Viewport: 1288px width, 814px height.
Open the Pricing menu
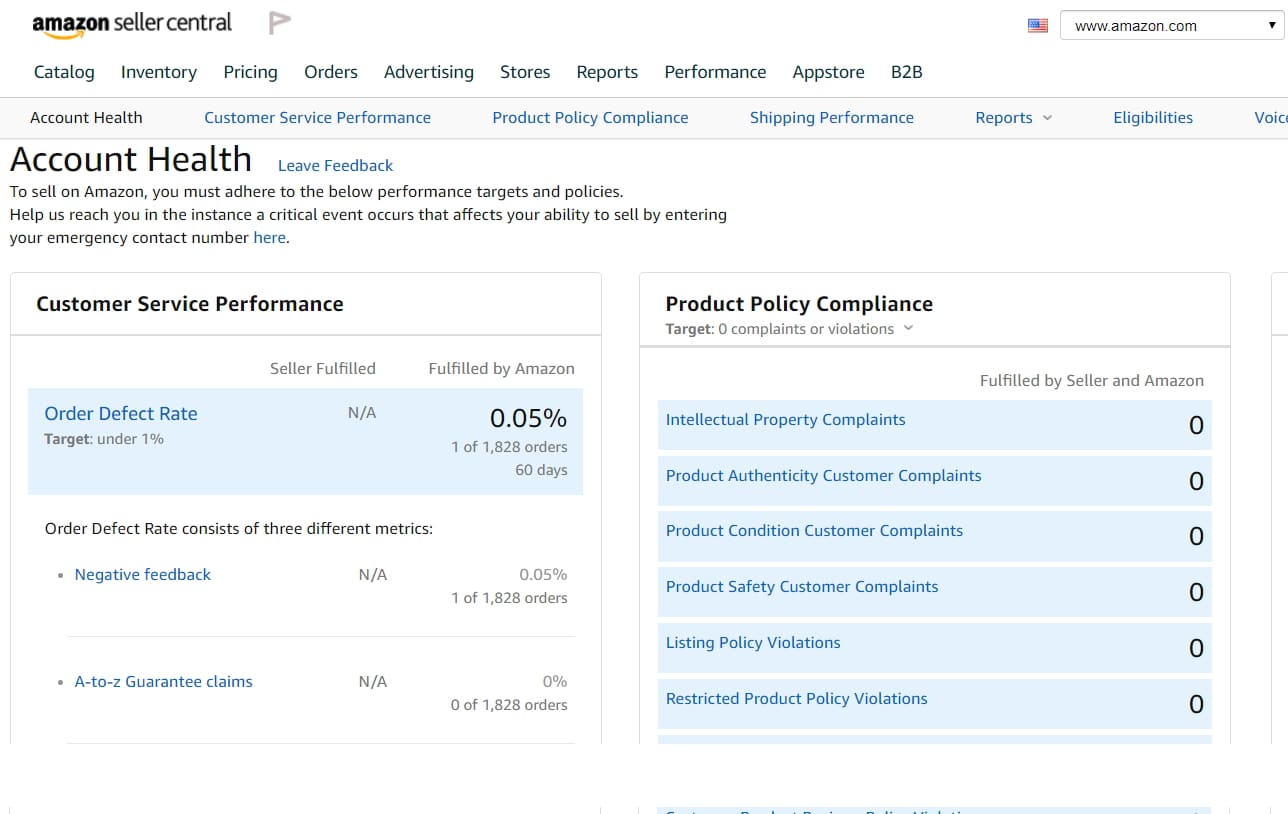click(250, 72)
